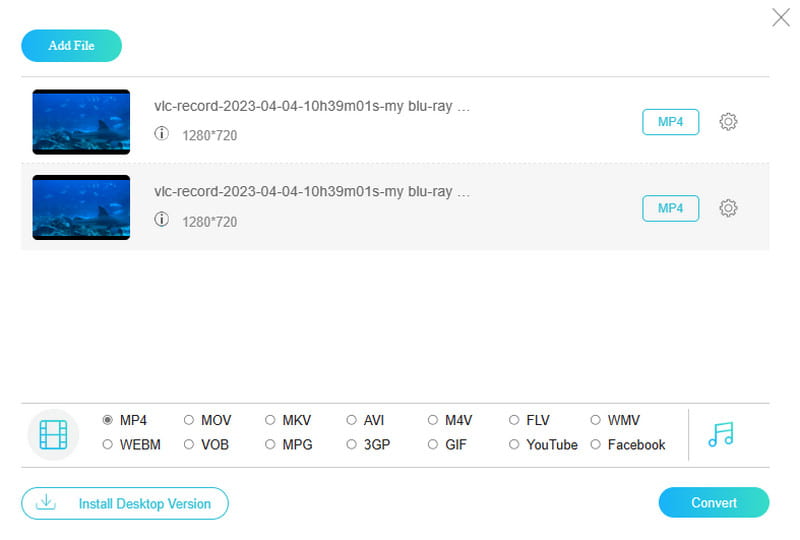
Task: Click thumbnail of second video
Action: [81, 208]
